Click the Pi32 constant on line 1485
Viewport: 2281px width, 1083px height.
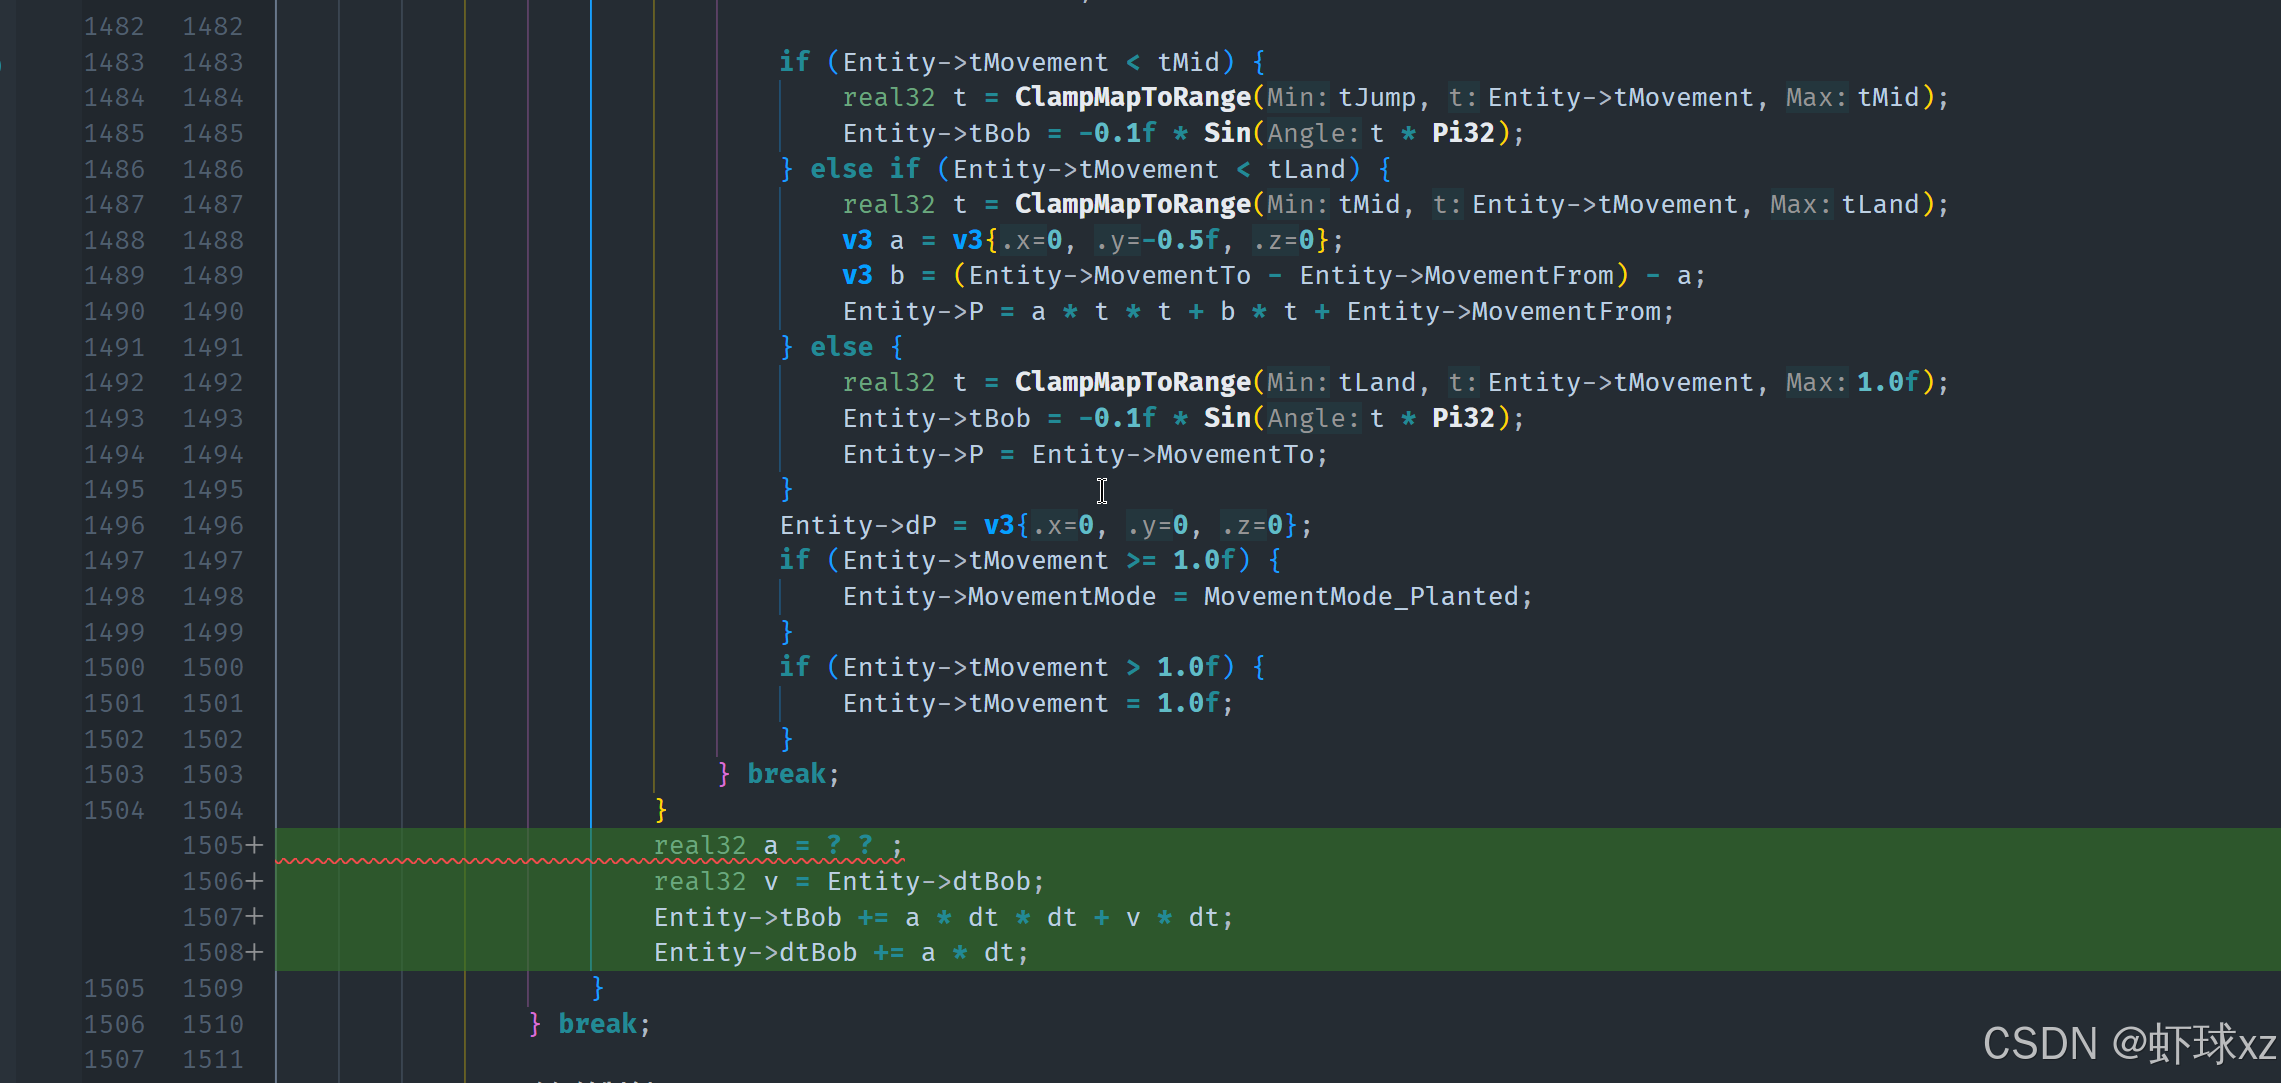pyautogui.click(x=1462, y=133)
